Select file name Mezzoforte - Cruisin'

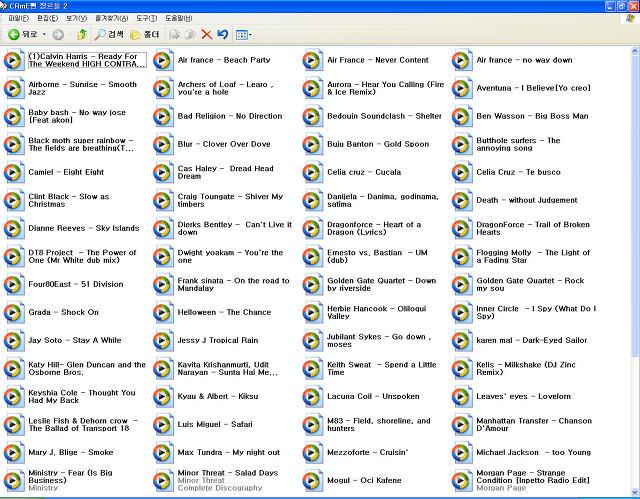coord(367,452)
